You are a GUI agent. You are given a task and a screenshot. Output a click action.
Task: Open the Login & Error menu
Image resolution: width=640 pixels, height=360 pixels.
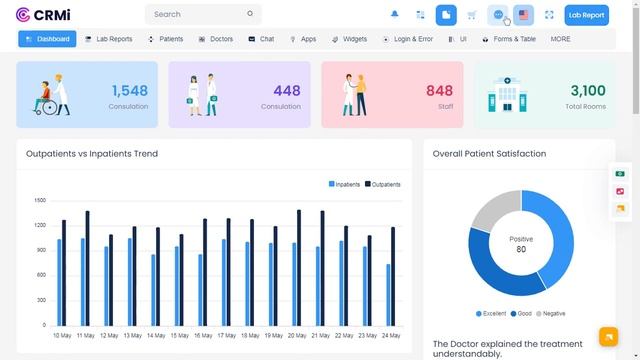click(407, 39)
